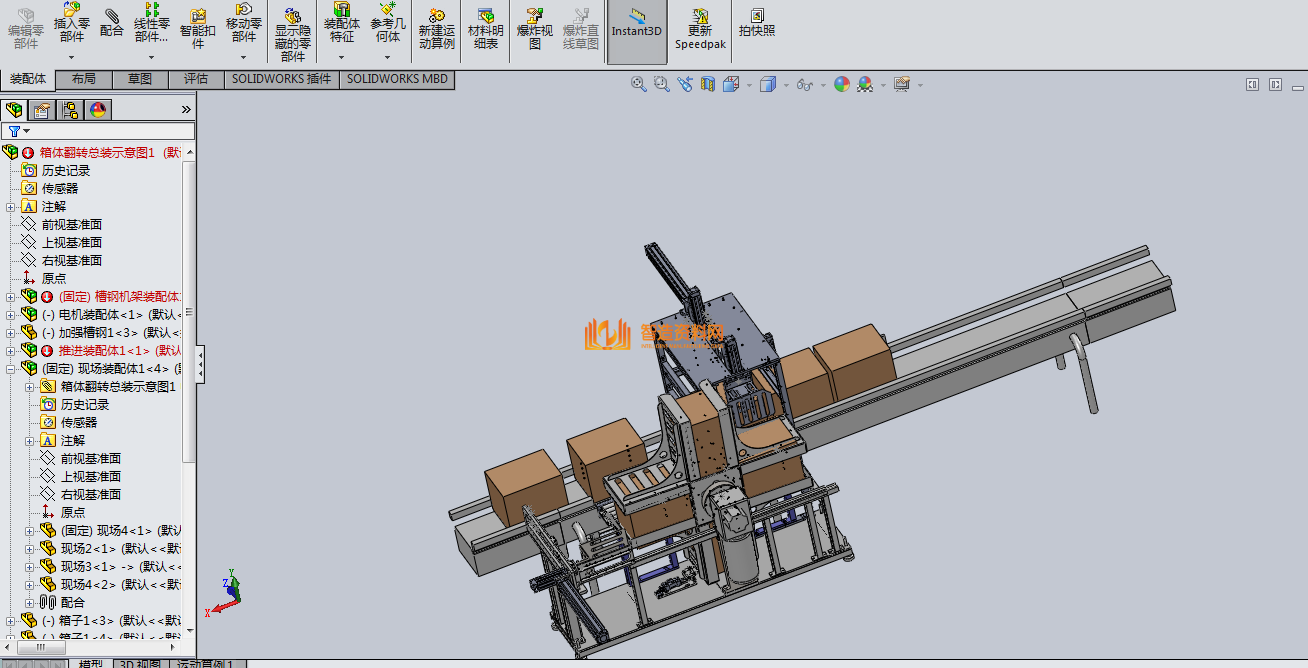Click the 更新 Speedpak icon
Image resolution: width=1308 pixels, height=668 pixels.
(700, 29)
